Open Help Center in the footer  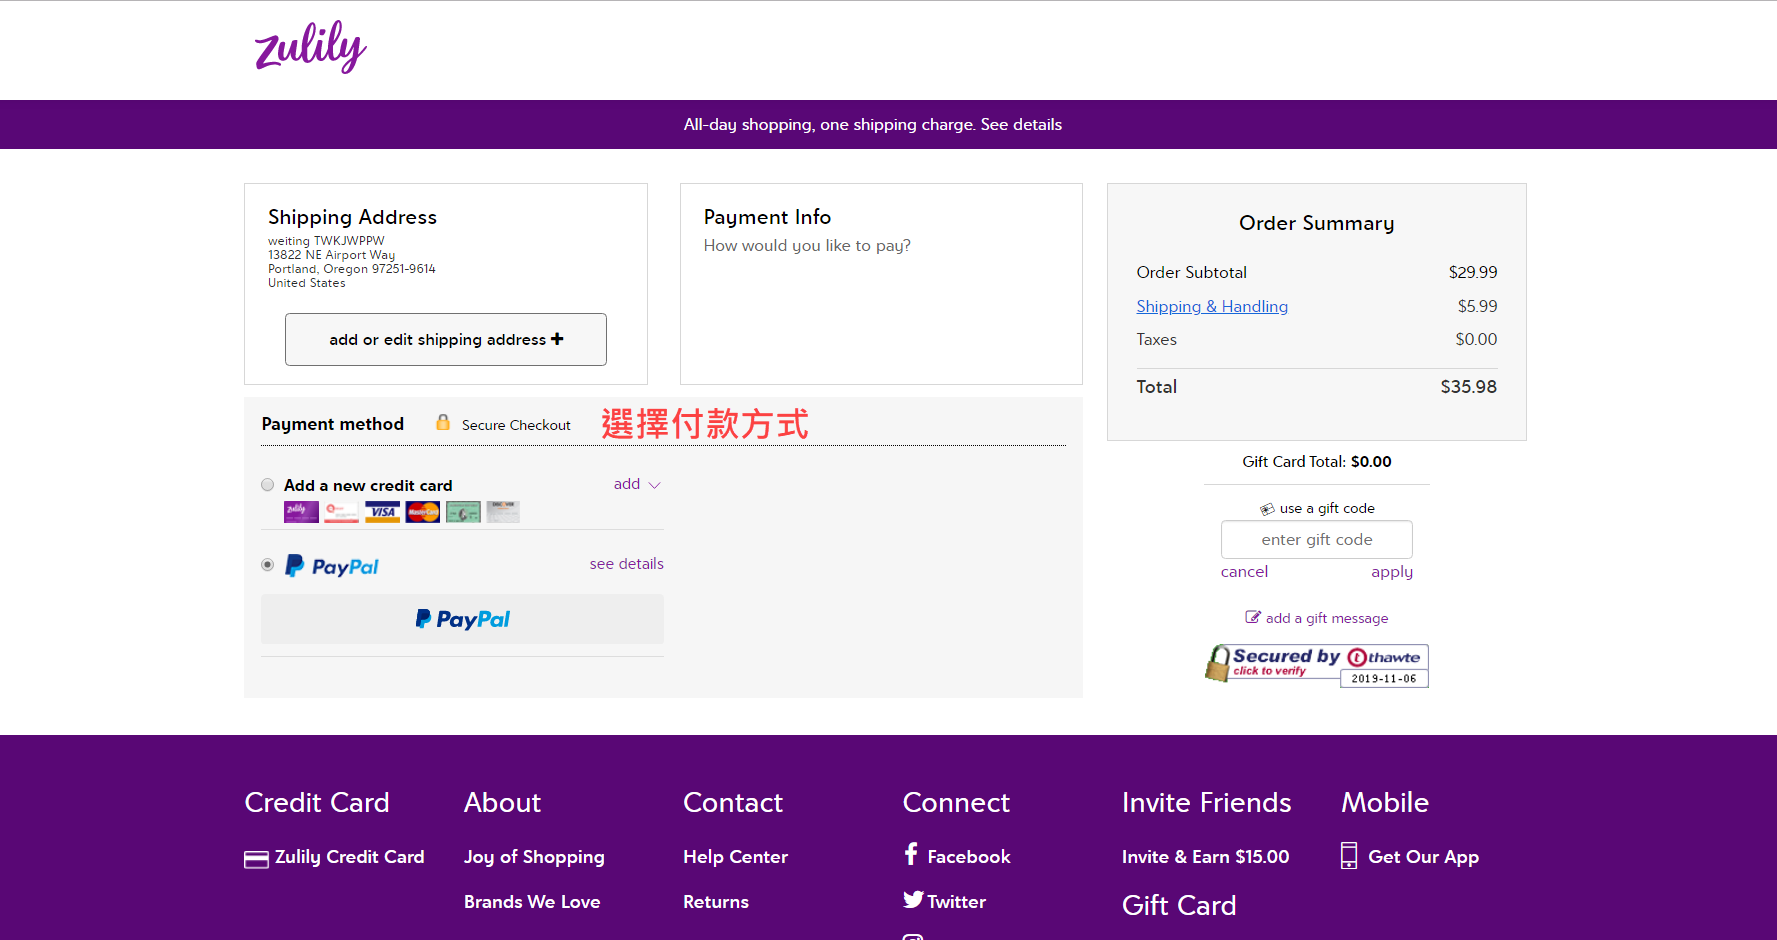(x=735, y=857)
